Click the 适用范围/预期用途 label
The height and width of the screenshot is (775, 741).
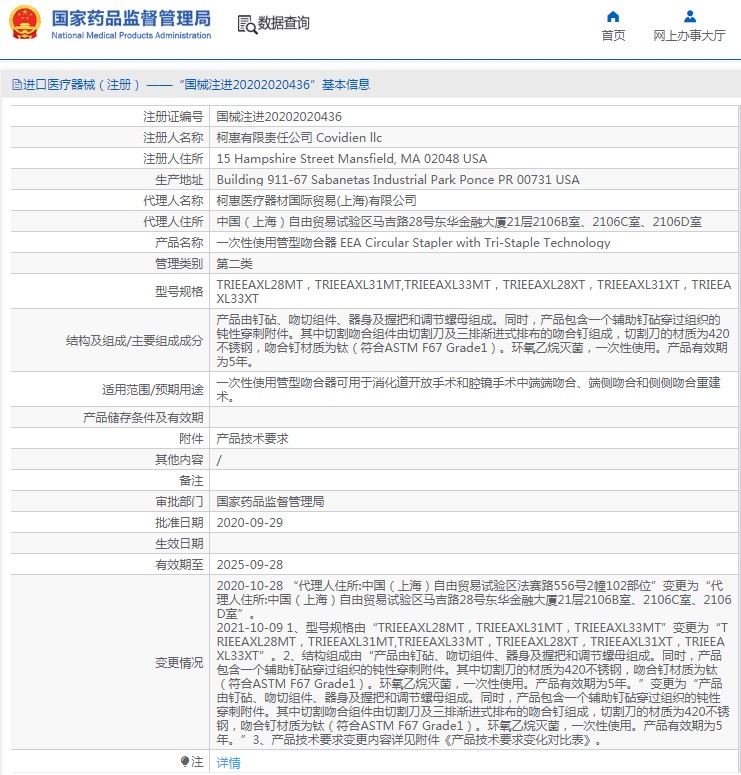point(153,389)
